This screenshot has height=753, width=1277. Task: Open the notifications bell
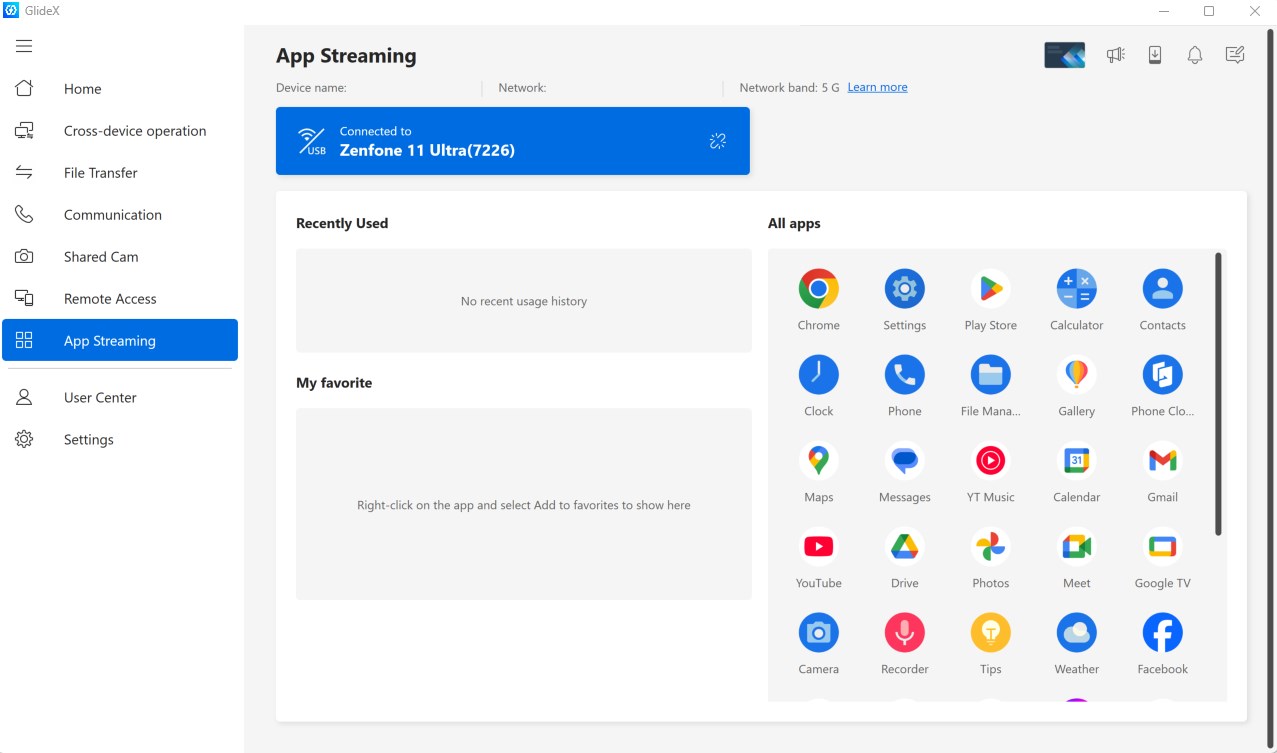pos(1194,55)
